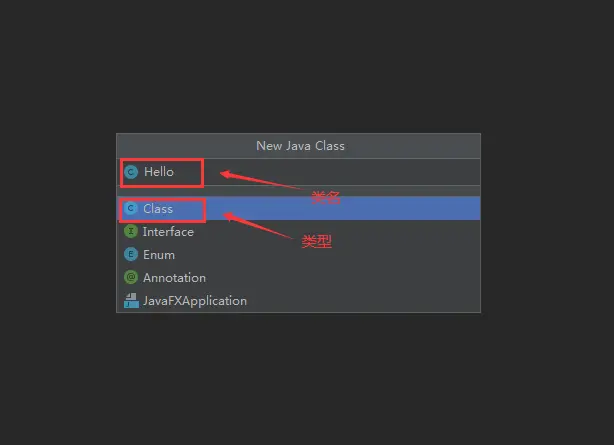Click the red 类名 annotation label
This screenshot has width=614, height=445.
pos(326,197)
